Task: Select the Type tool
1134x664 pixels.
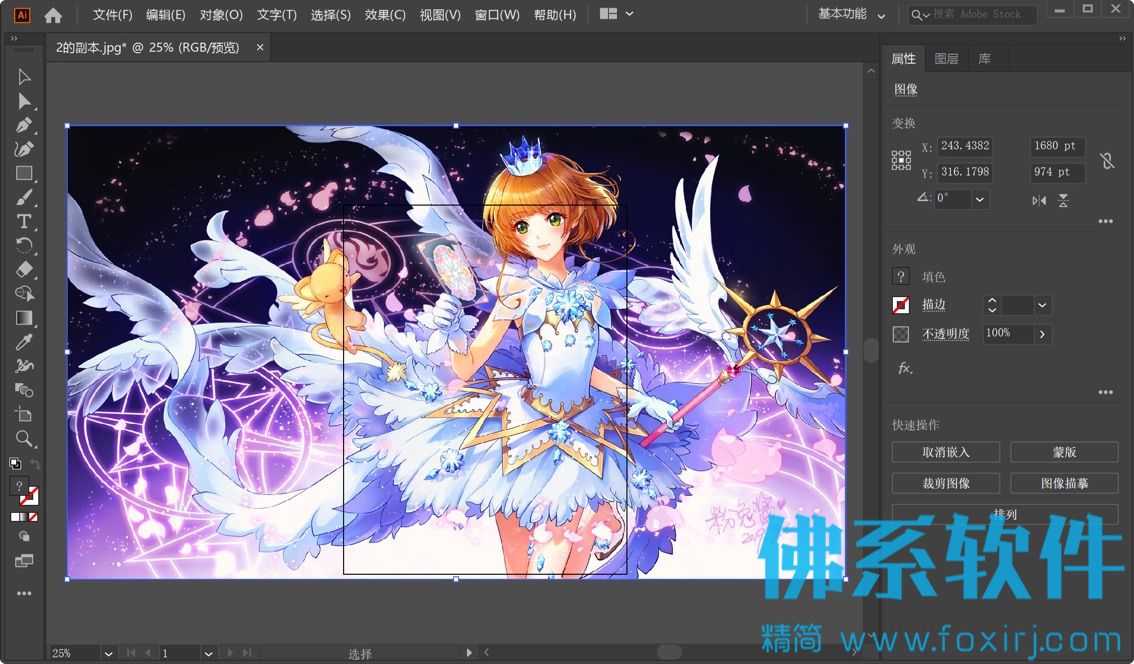Action: pyautogui.click(x=24, y=221)
